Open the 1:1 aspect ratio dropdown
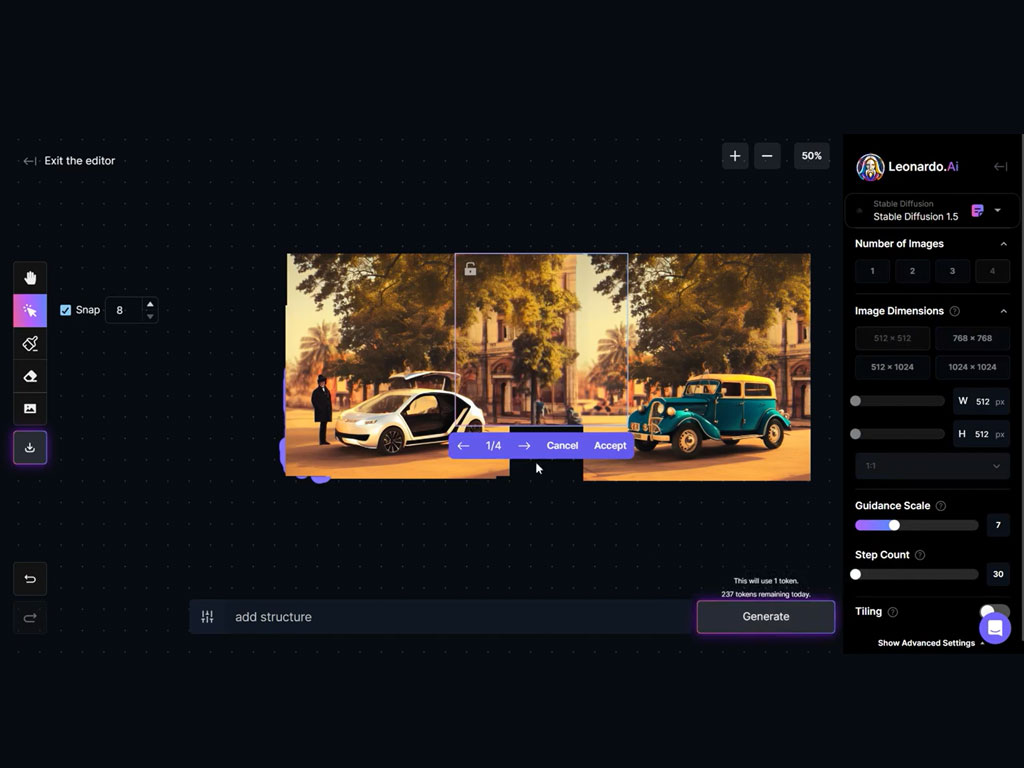The width and height of the screenshot is (1024, 768). [x=932, y=466]
